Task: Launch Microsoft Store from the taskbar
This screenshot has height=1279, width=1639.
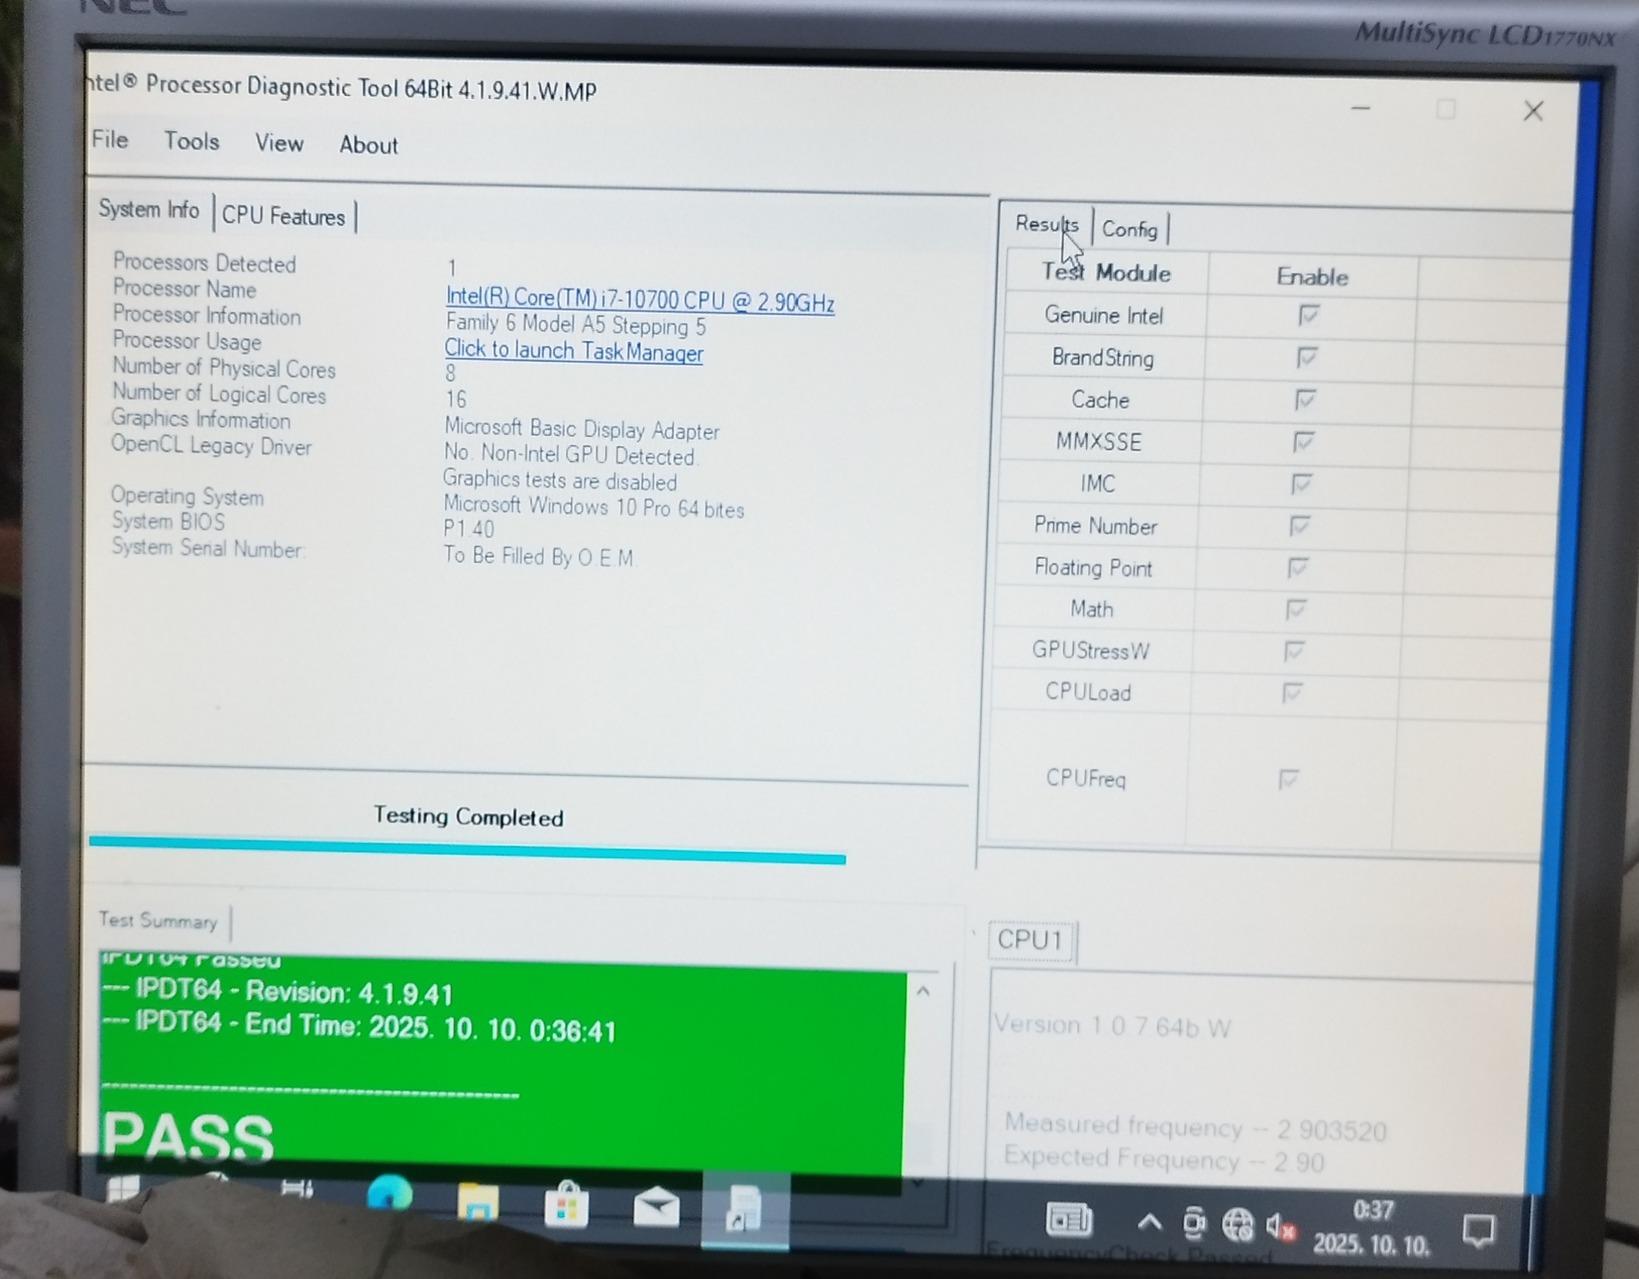Action: 566,1204
